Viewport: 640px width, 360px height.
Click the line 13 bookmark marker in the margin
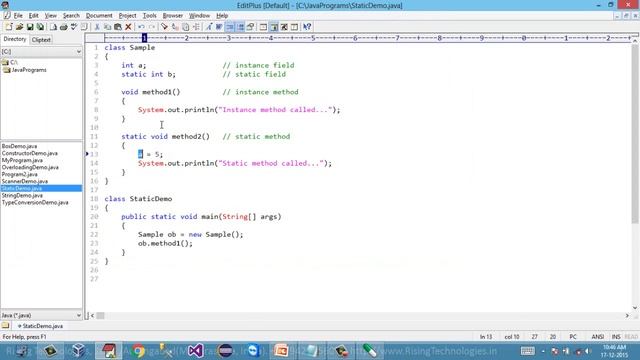click(87, 154)
